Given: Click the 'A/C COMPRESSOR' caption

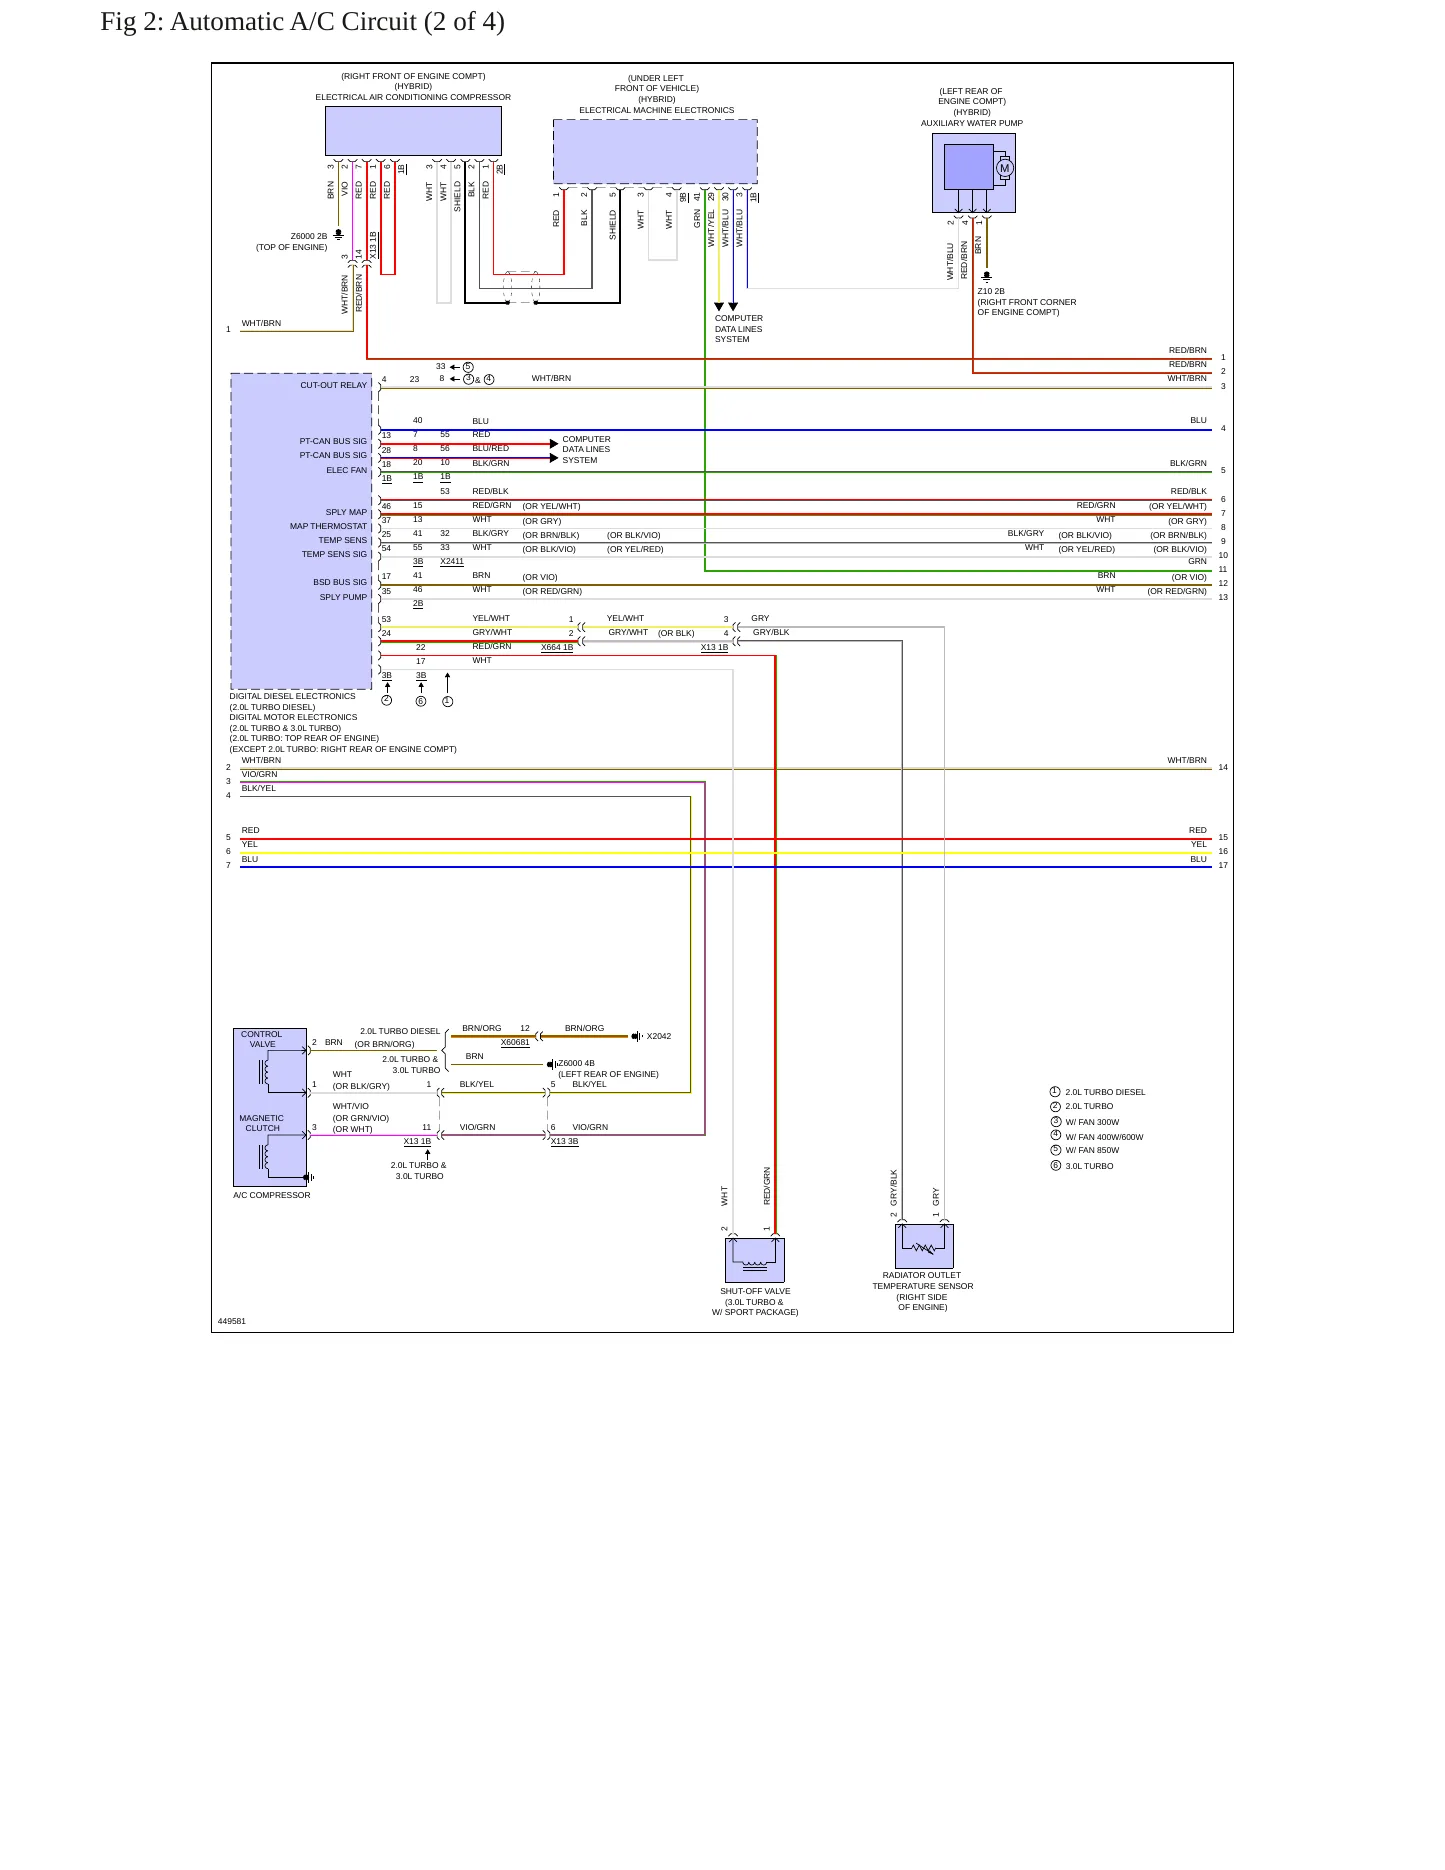Looking at the screenshot, I should [272, 1195].
